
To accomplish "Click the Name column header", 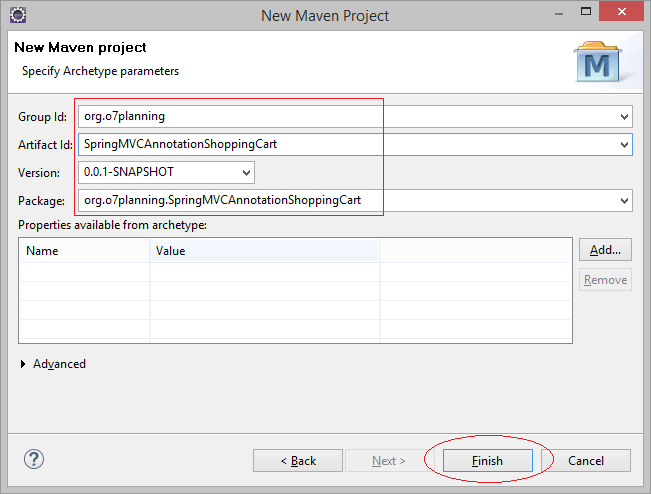I will point(85,251).
